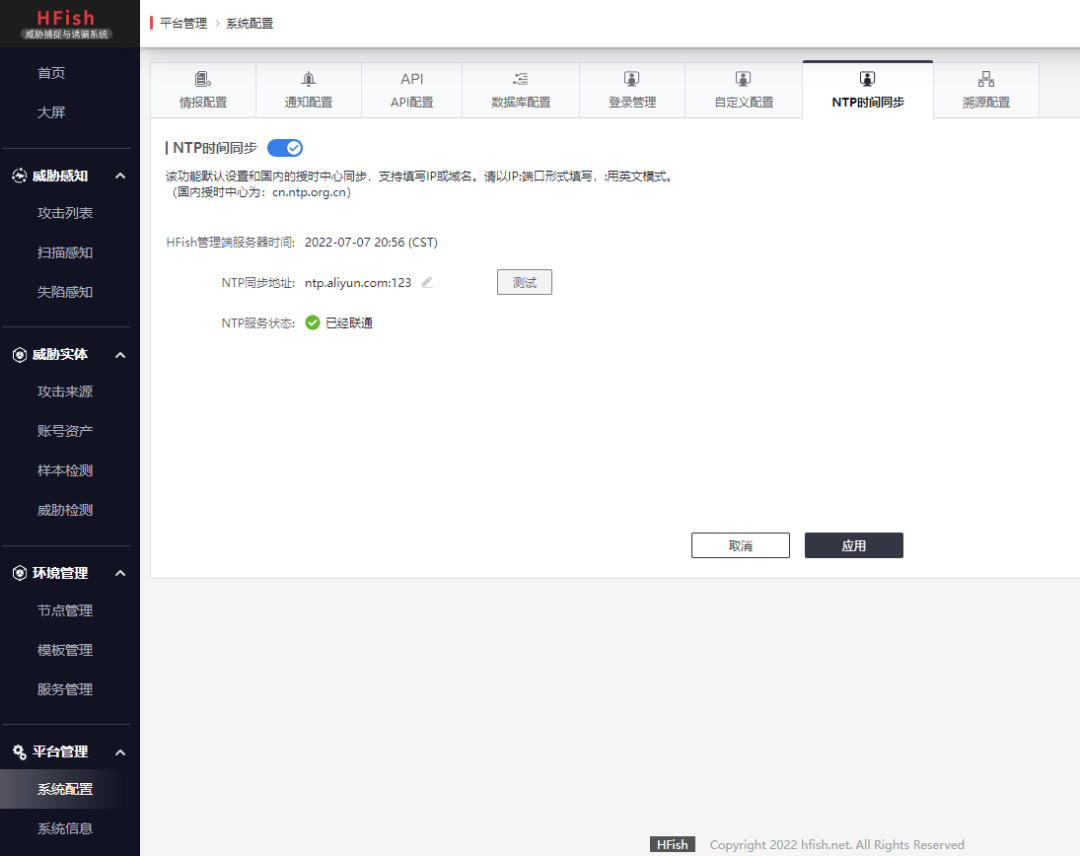
Task: Click the green NTP service status checkmark
Action: [x=310, y=322]
